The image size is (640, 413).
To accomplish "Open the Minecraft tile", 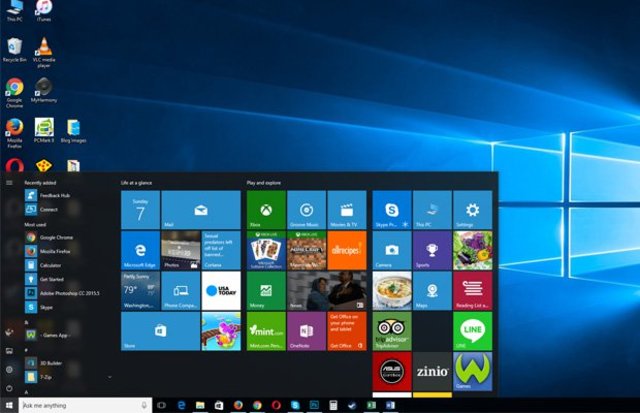I will 307,250.
